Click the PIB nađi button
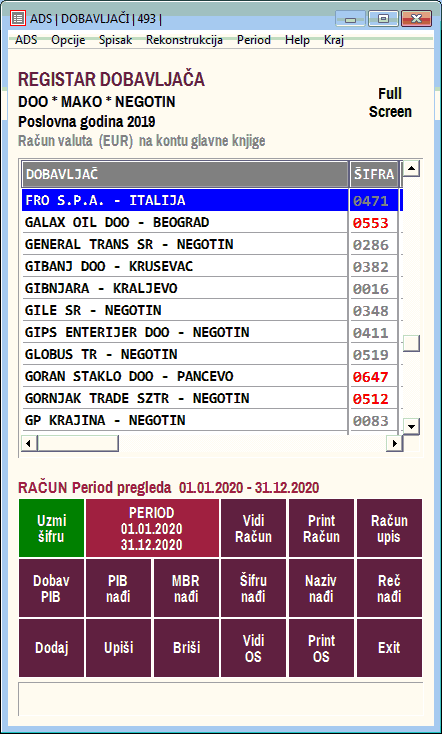442x734 pixels. coord(118,588)
